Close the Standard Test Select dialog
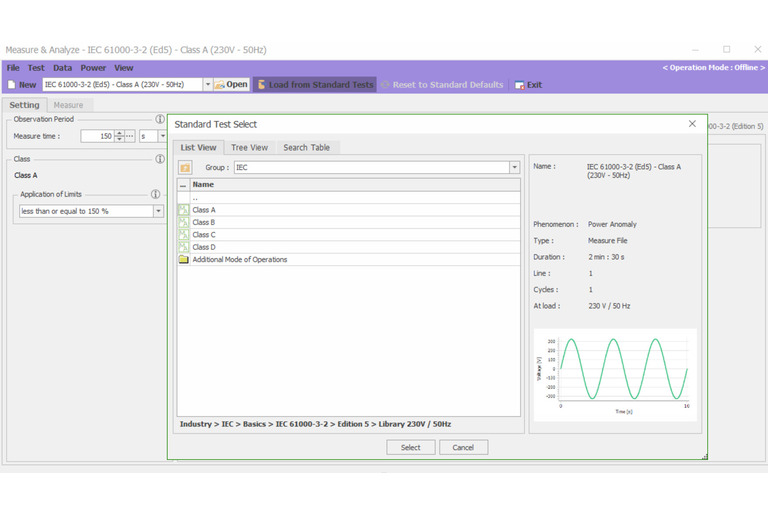 [692, 123]
